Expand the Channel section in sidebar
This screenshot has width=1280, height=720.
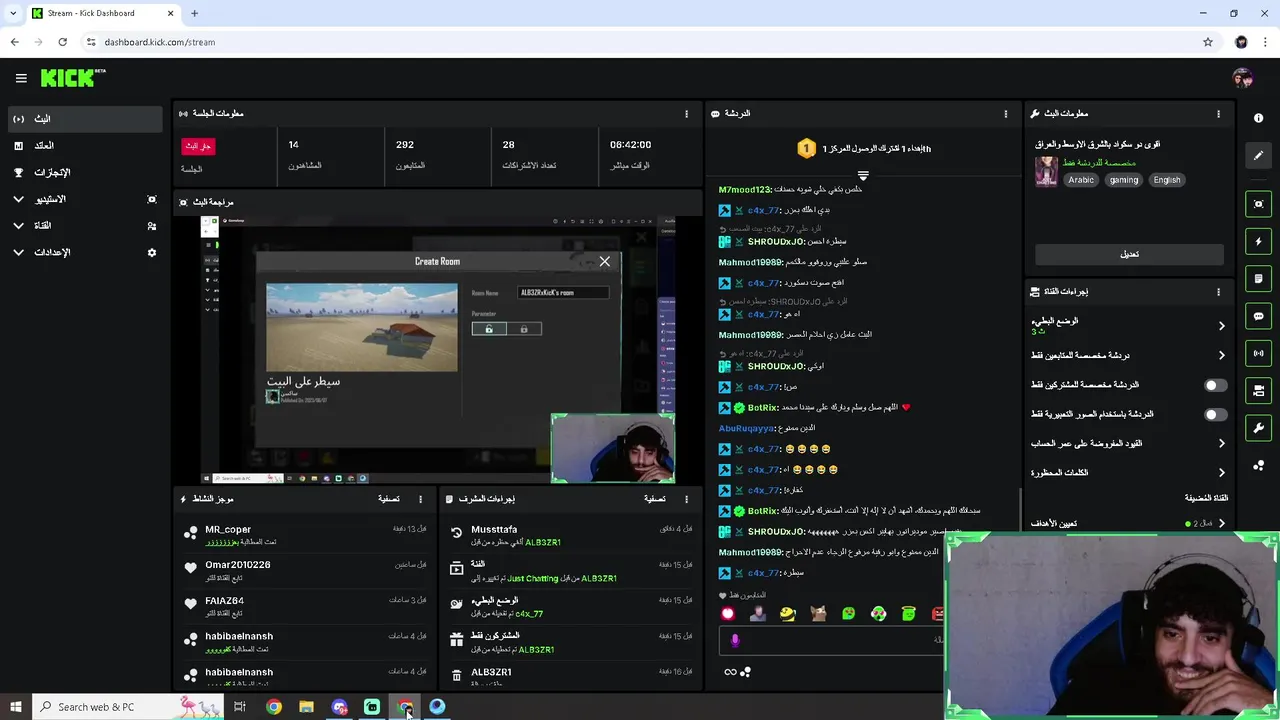click(x=18, y=226)
